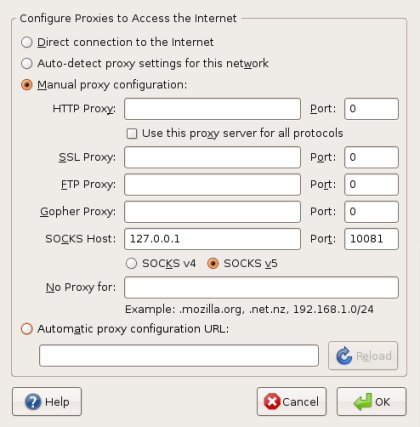Click the SOCKS port field showing 10081
420x427 pixels.
coord(371,239)
